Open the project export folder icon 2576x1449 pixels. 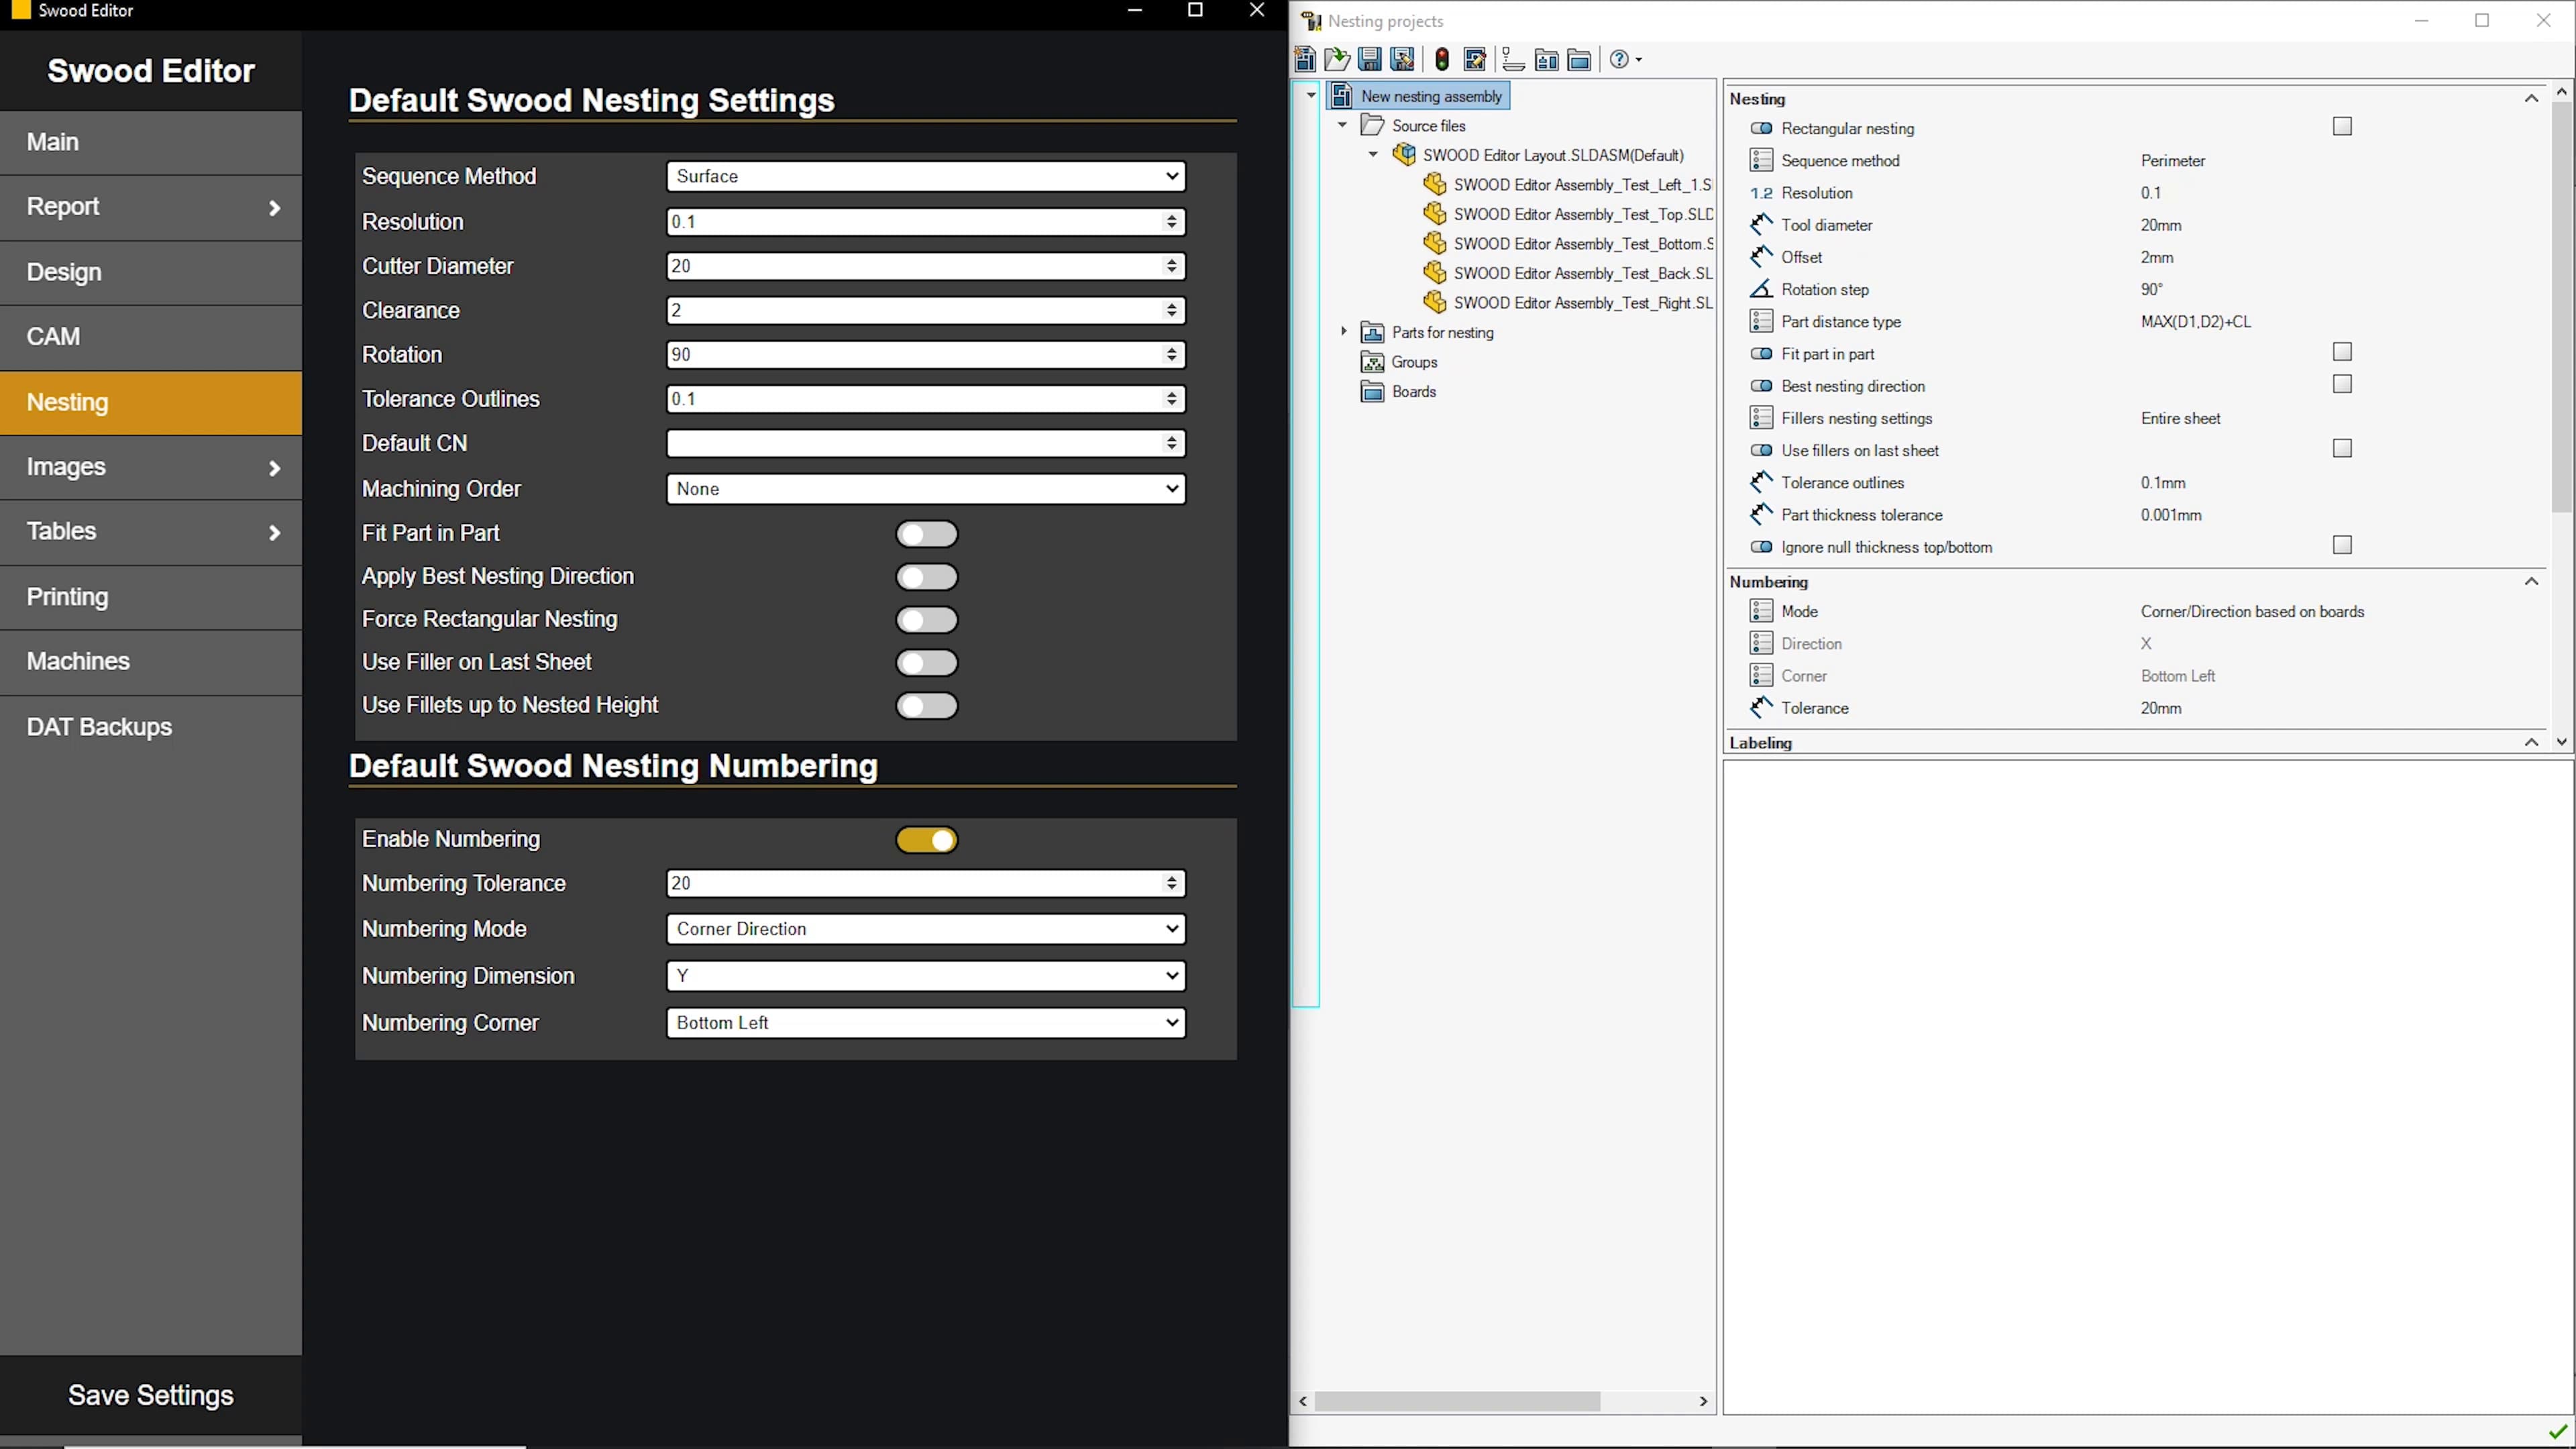(1580, 59)
